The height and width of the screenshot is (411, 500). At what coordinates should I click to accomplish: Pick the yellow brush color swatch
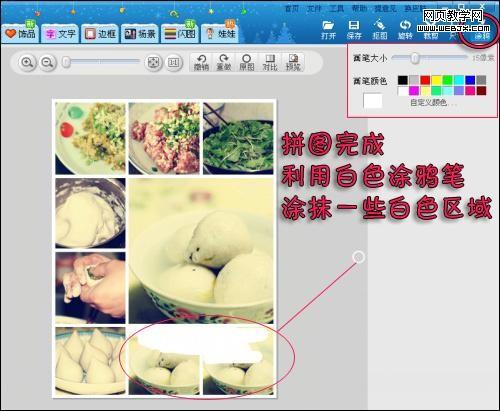point(437,80)
